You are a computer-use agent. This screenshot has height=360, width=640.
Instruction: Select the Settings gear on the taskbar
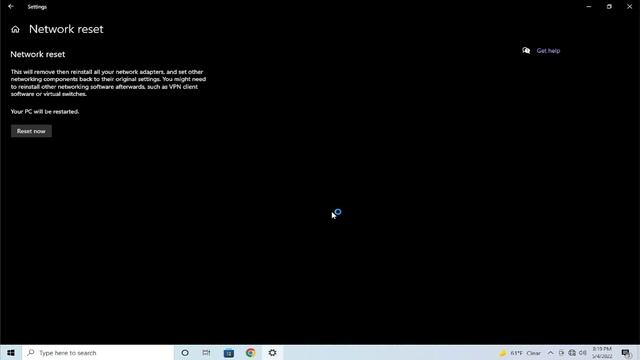click(273, 353)
